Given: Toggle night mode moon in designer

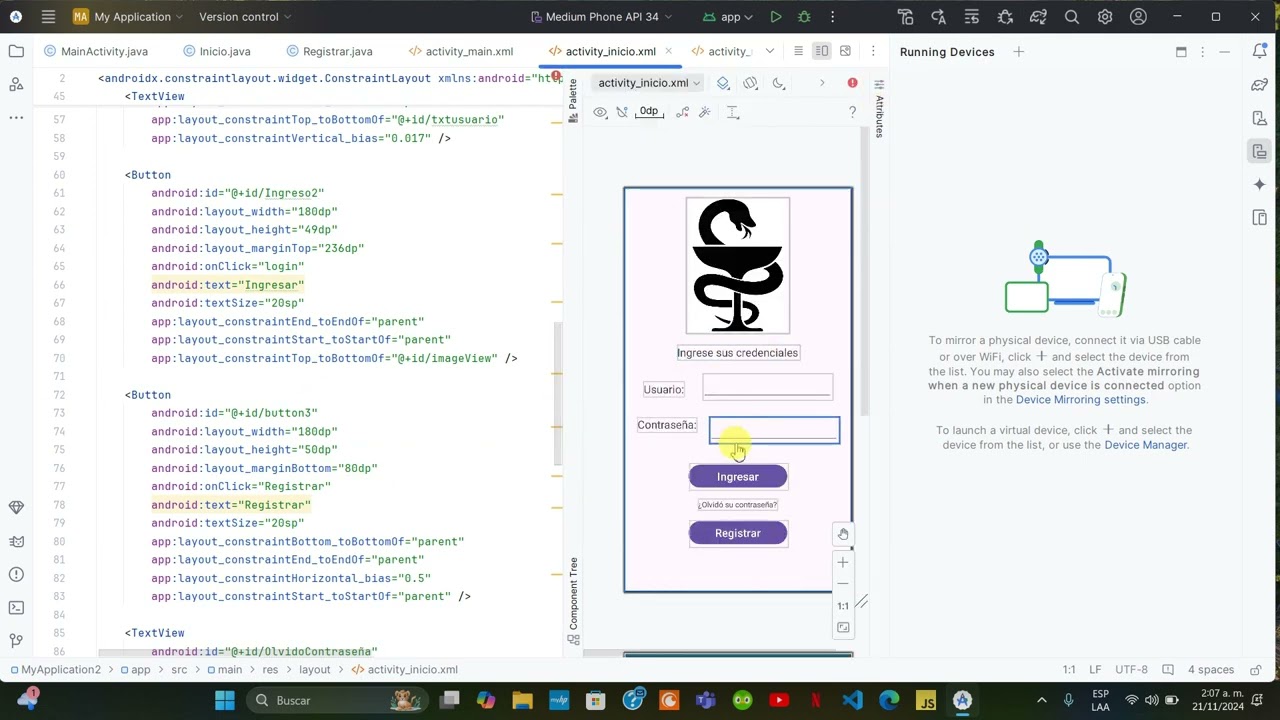Looking at the screenshot, I should pyautogui.click(x=779, y=83).
